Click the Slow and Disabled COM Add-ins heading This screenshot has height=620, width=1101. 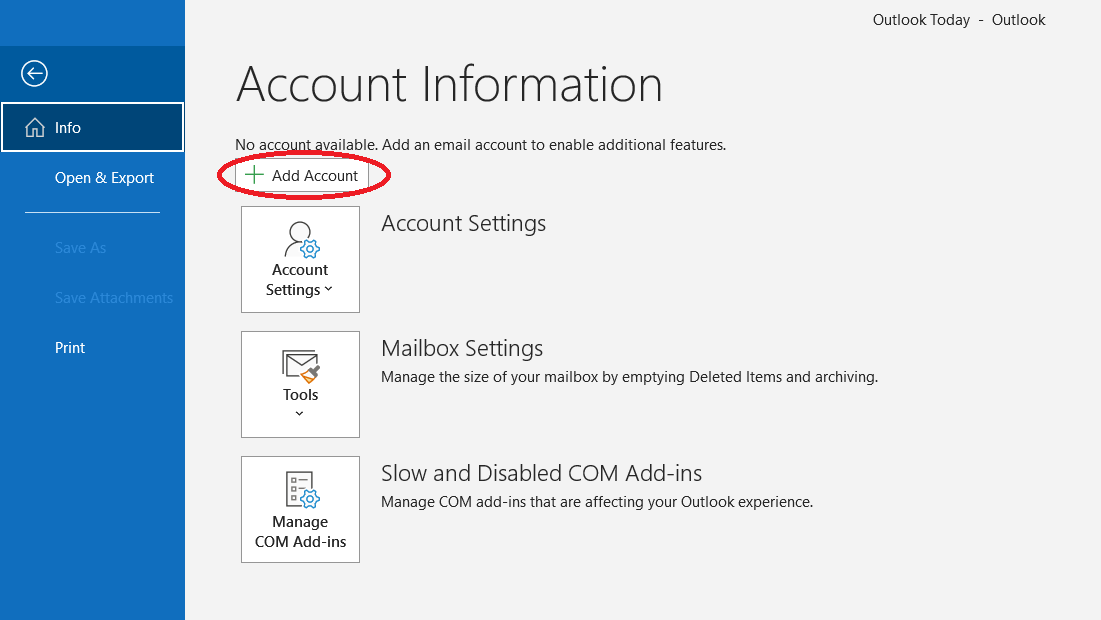pyautogui.click(x=541, y=473)
